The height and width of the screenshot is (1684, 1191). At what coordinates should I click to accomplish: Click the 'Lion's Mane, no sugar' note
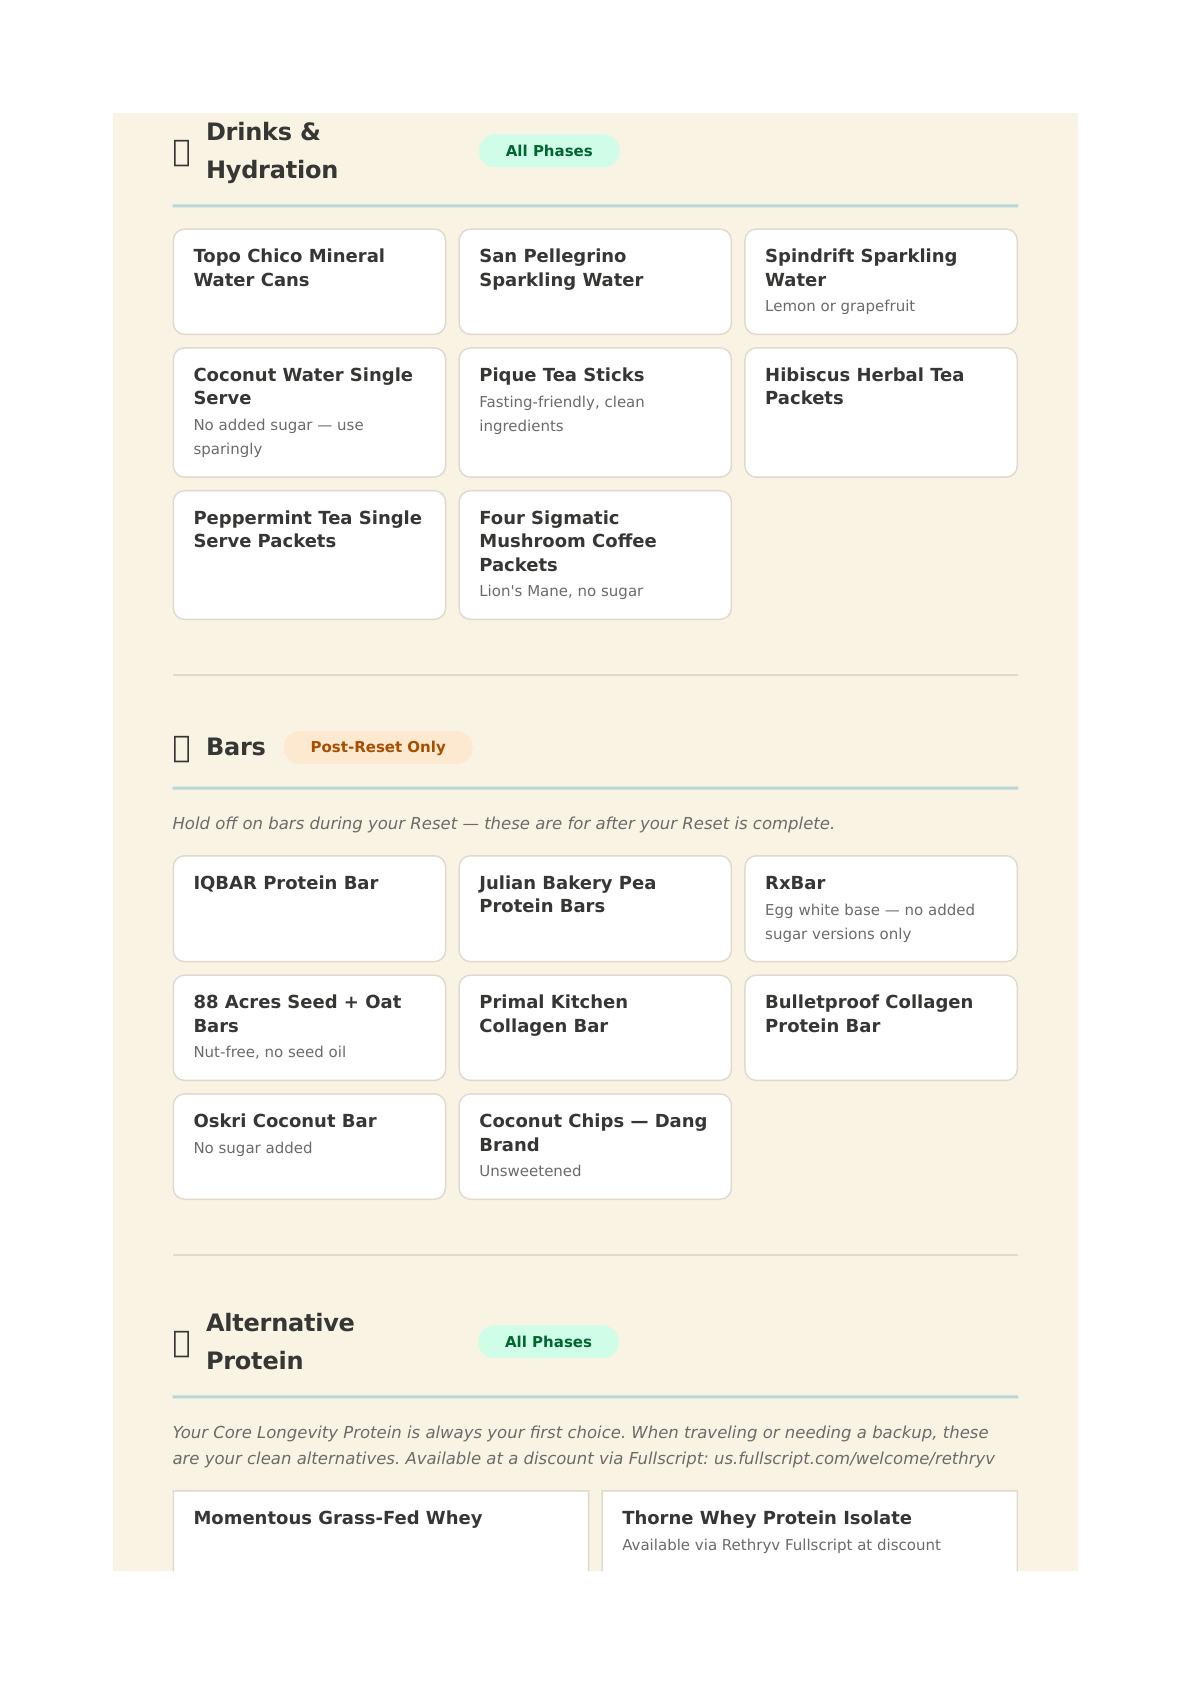pos(561,591)
